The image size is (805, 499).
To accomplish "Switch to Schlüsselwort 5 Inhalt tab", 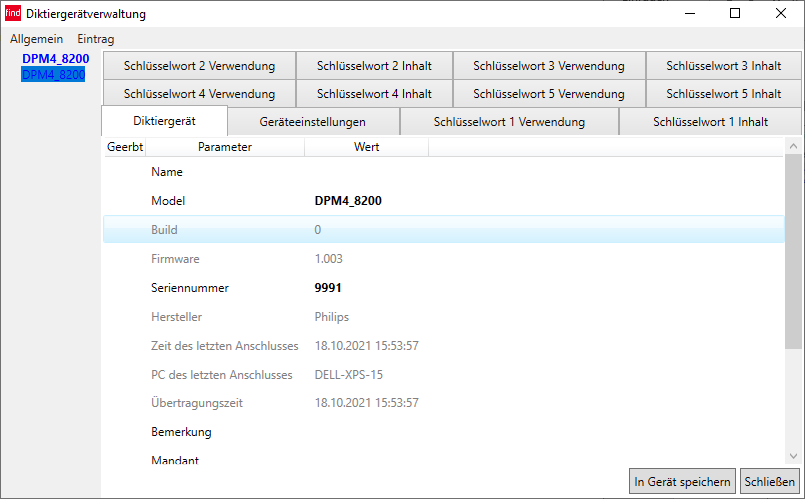I will click(x=723, y=94).
